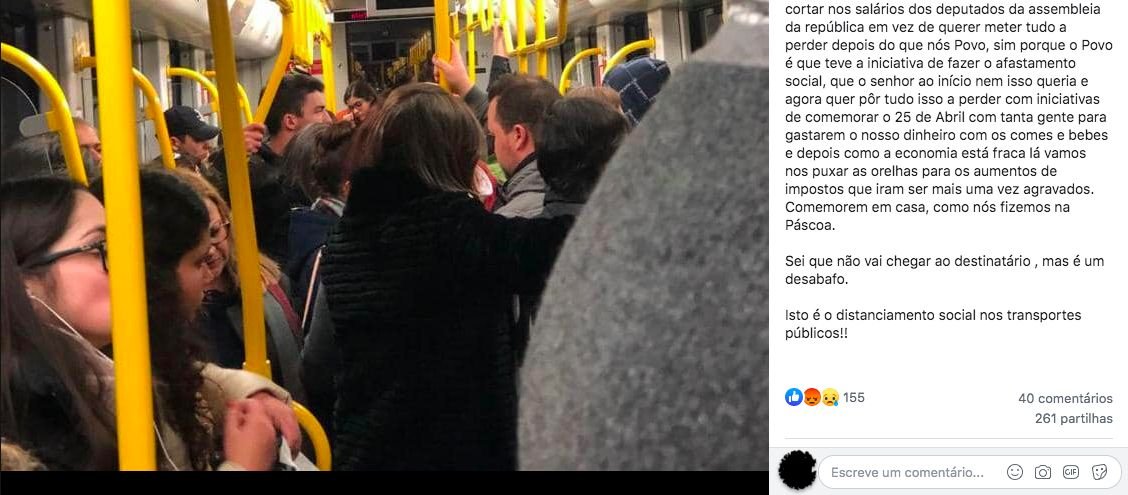Click the "Sei que não vai chegar" paragraph
This screenshot has height=495, width=1128.
coord(945,271)
